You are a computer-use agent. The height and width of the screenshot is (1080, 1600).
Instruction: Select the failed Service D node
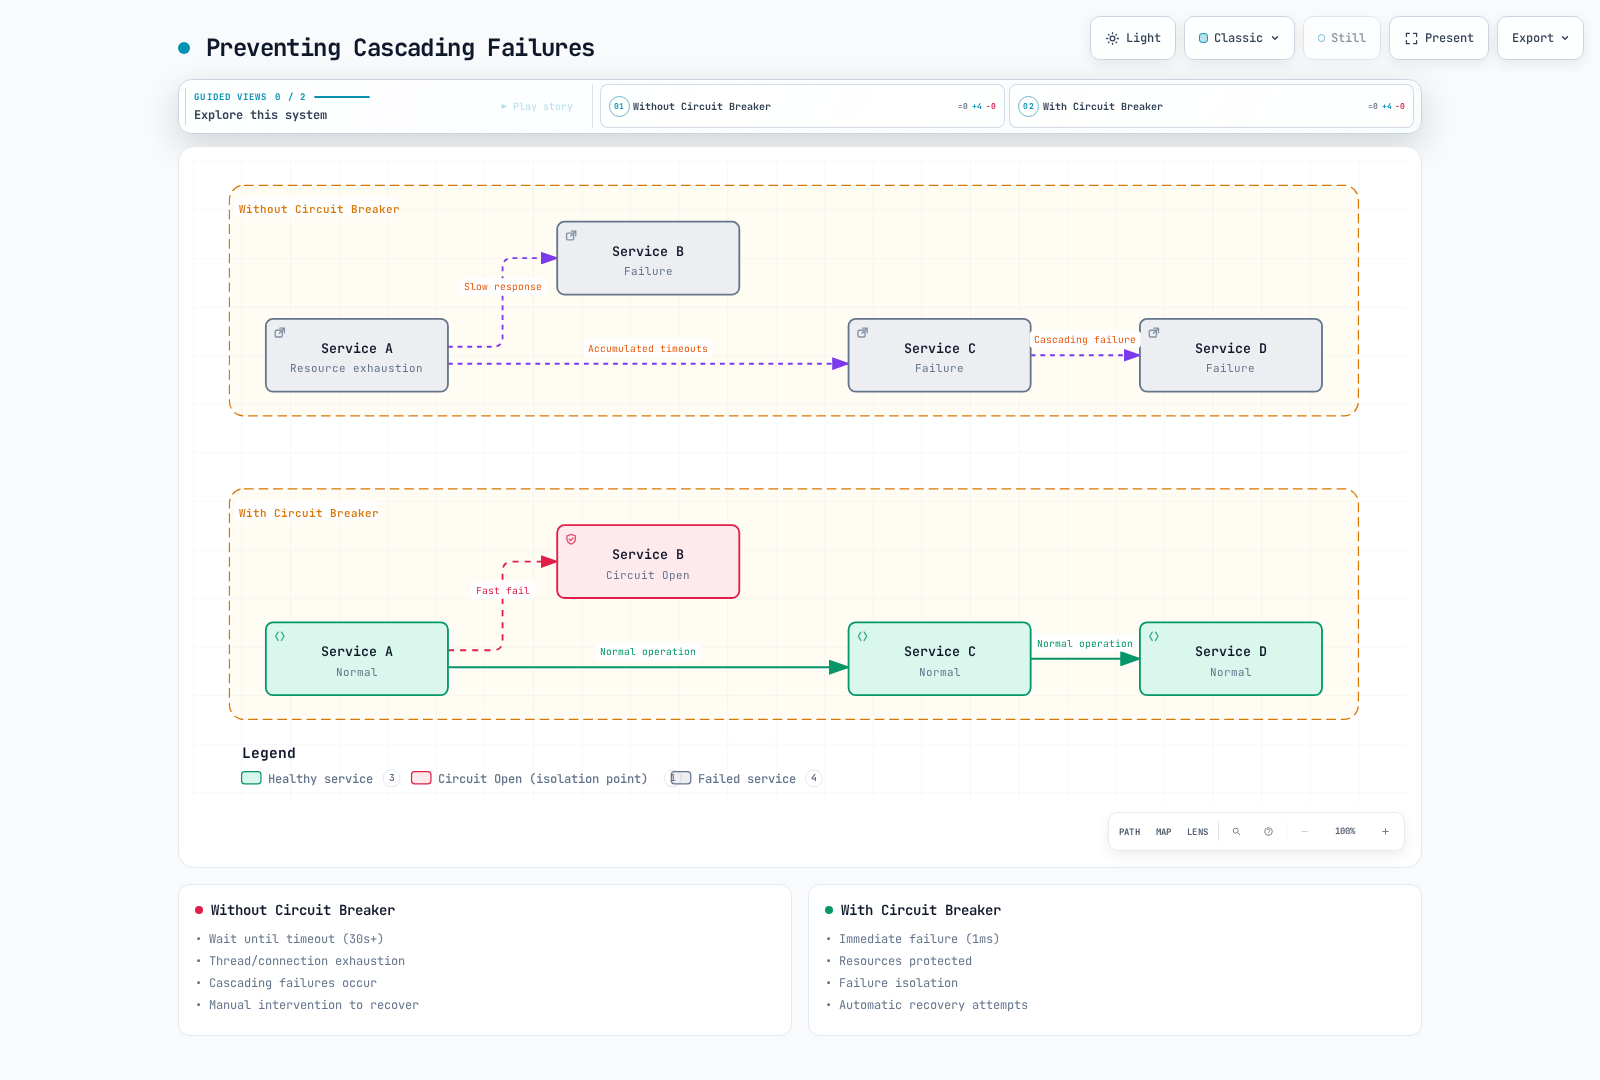point(1230,355)
